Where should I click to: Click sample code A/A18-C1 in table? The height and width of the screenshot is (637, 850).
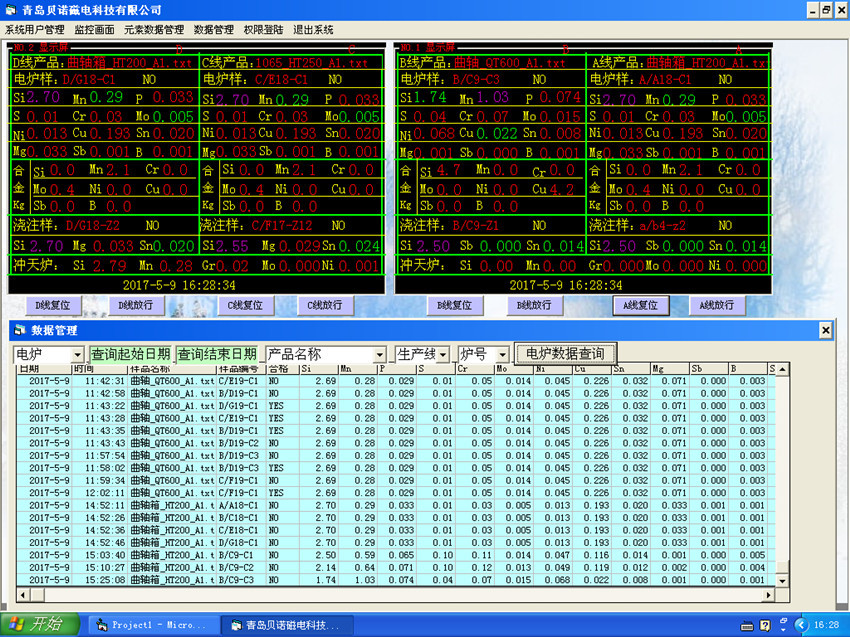[239, 506]
